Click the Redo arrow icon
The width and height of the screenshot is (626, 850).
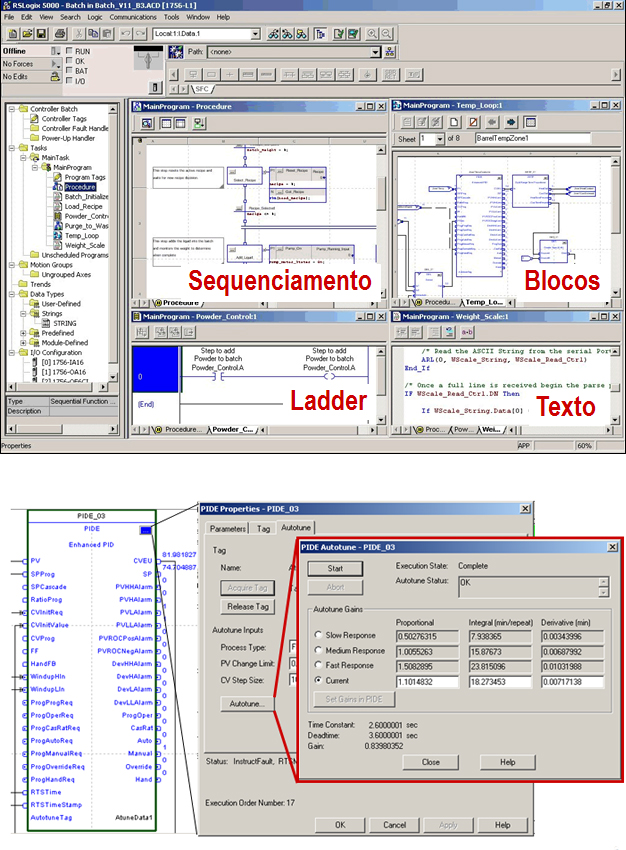[140, 34]
